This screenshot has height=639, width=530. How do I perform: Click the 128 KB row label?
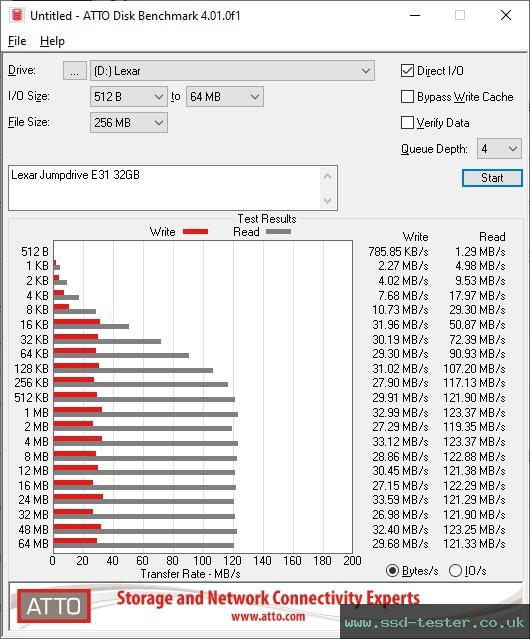(31, 369)
